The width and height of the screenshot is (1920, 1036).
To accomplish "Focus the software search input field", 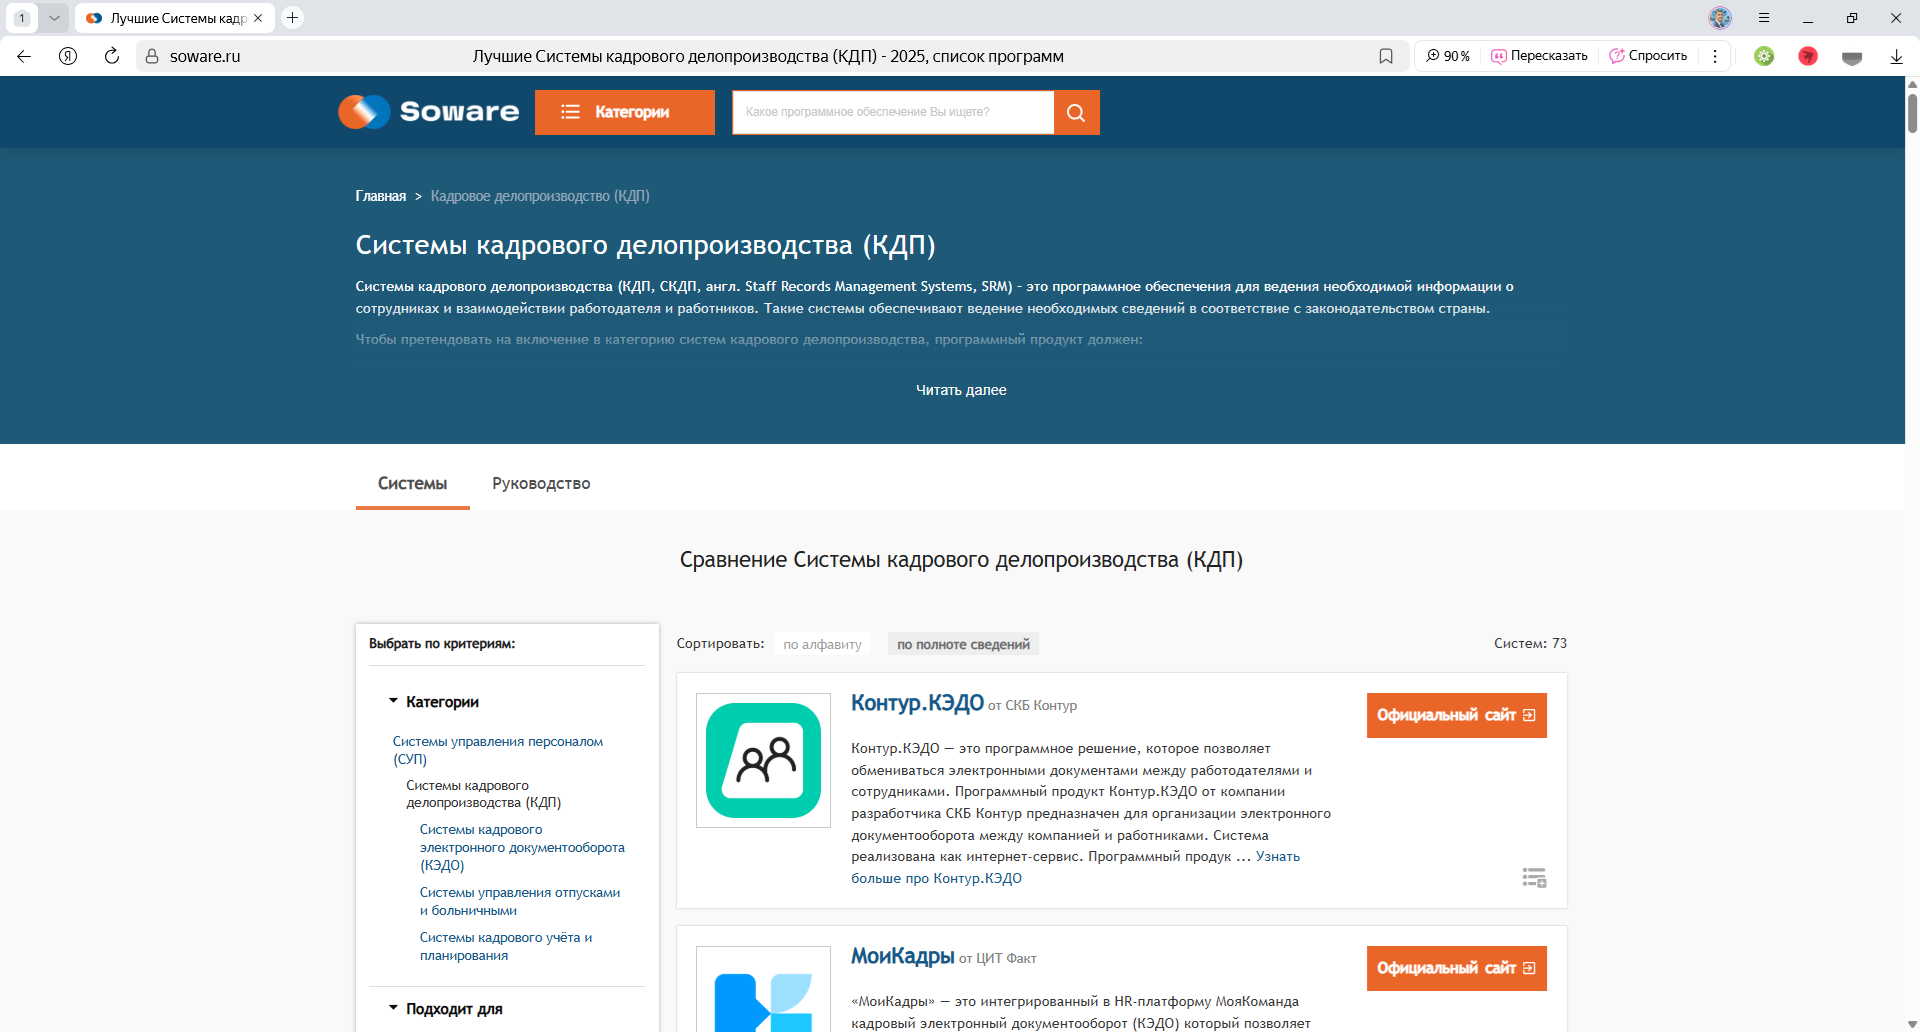I will (x=892, y=112).
